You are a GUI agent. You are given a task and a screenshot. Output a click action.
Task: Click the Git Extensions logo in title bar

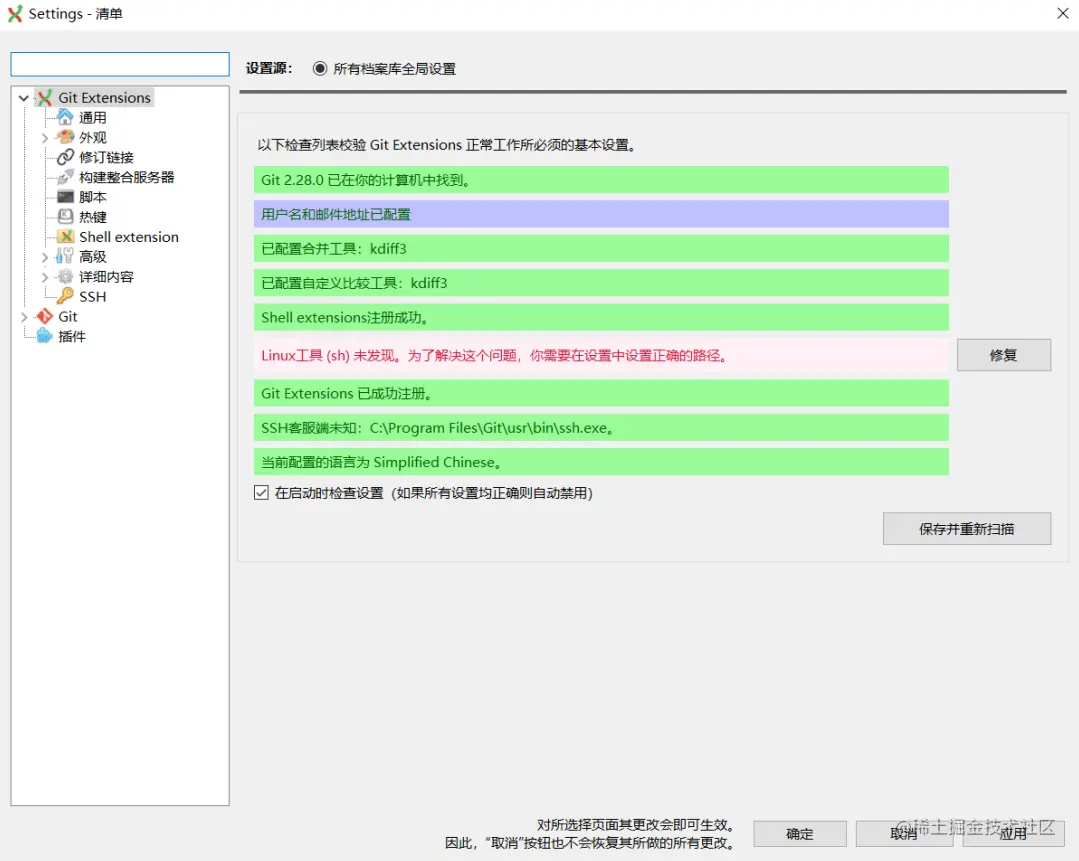coord(15,14)
